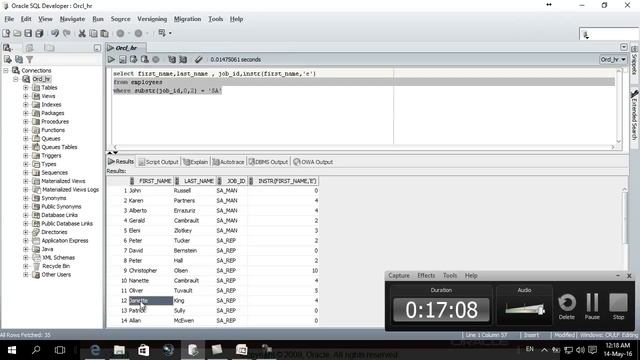Screen dimensions: 640x360
Task: Click the Explain Plan icon in worksheet toolbar
Action: (x=172, y=60)
